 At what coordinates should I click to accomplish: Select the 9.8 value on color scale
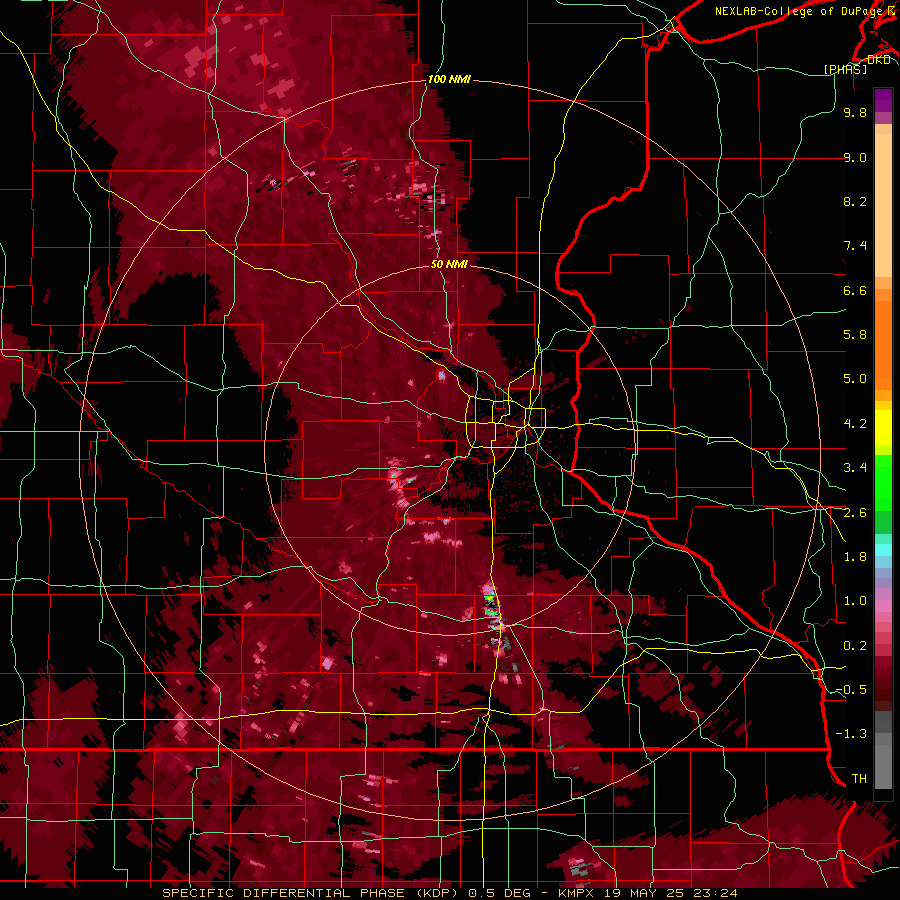tap(855, 112)
